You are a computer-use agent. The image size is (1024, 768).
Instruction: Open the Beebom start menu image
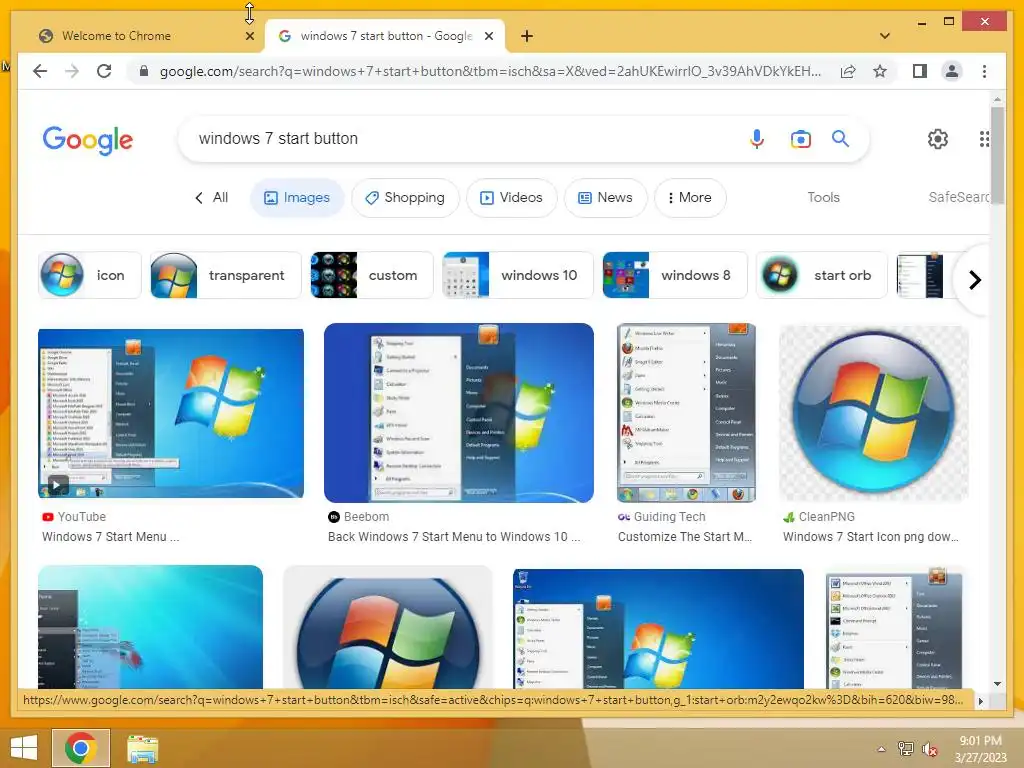tap(458, 413)
